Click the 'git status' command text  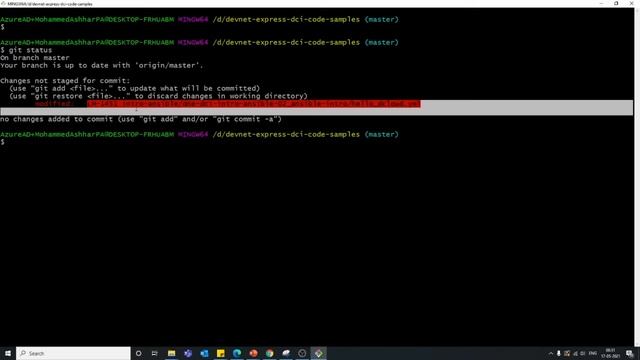(x=31, y=50)
